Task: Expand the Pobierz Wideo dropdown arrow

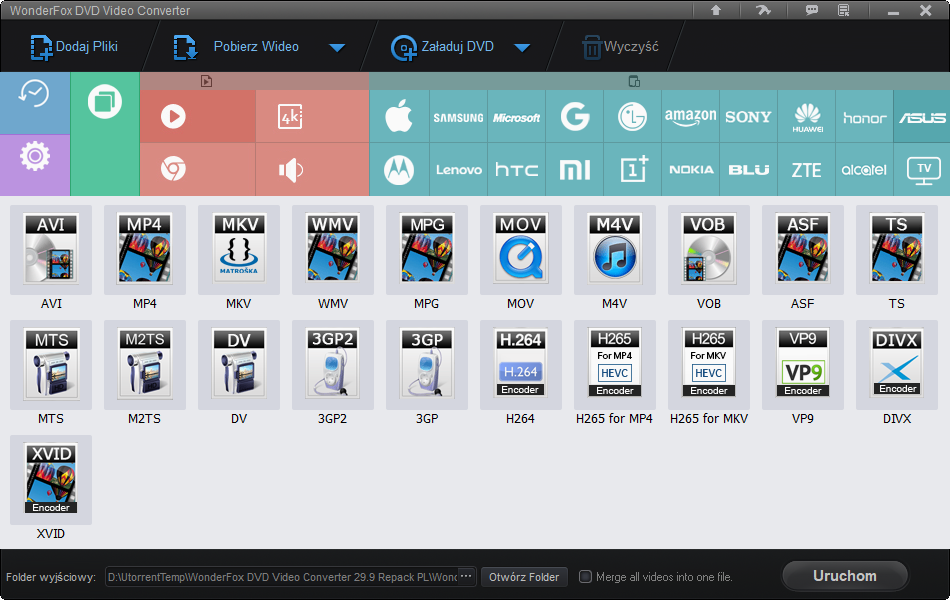Action: 337,47
